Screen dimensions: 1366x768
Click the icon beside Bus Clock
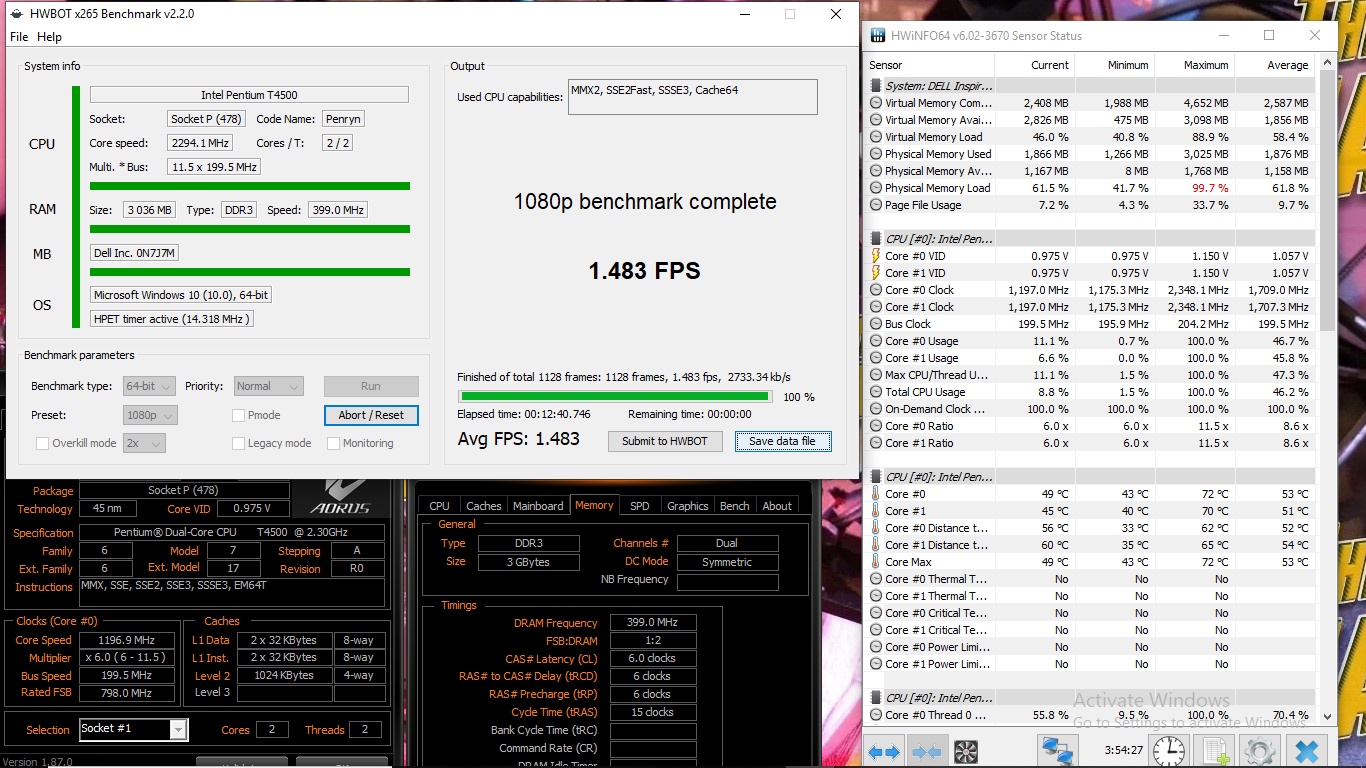point(876,324)
